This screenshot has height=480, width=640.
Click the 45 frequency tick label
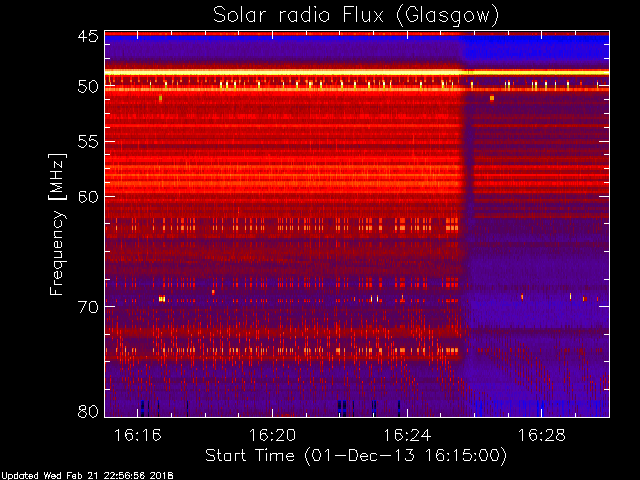point(88,37)
